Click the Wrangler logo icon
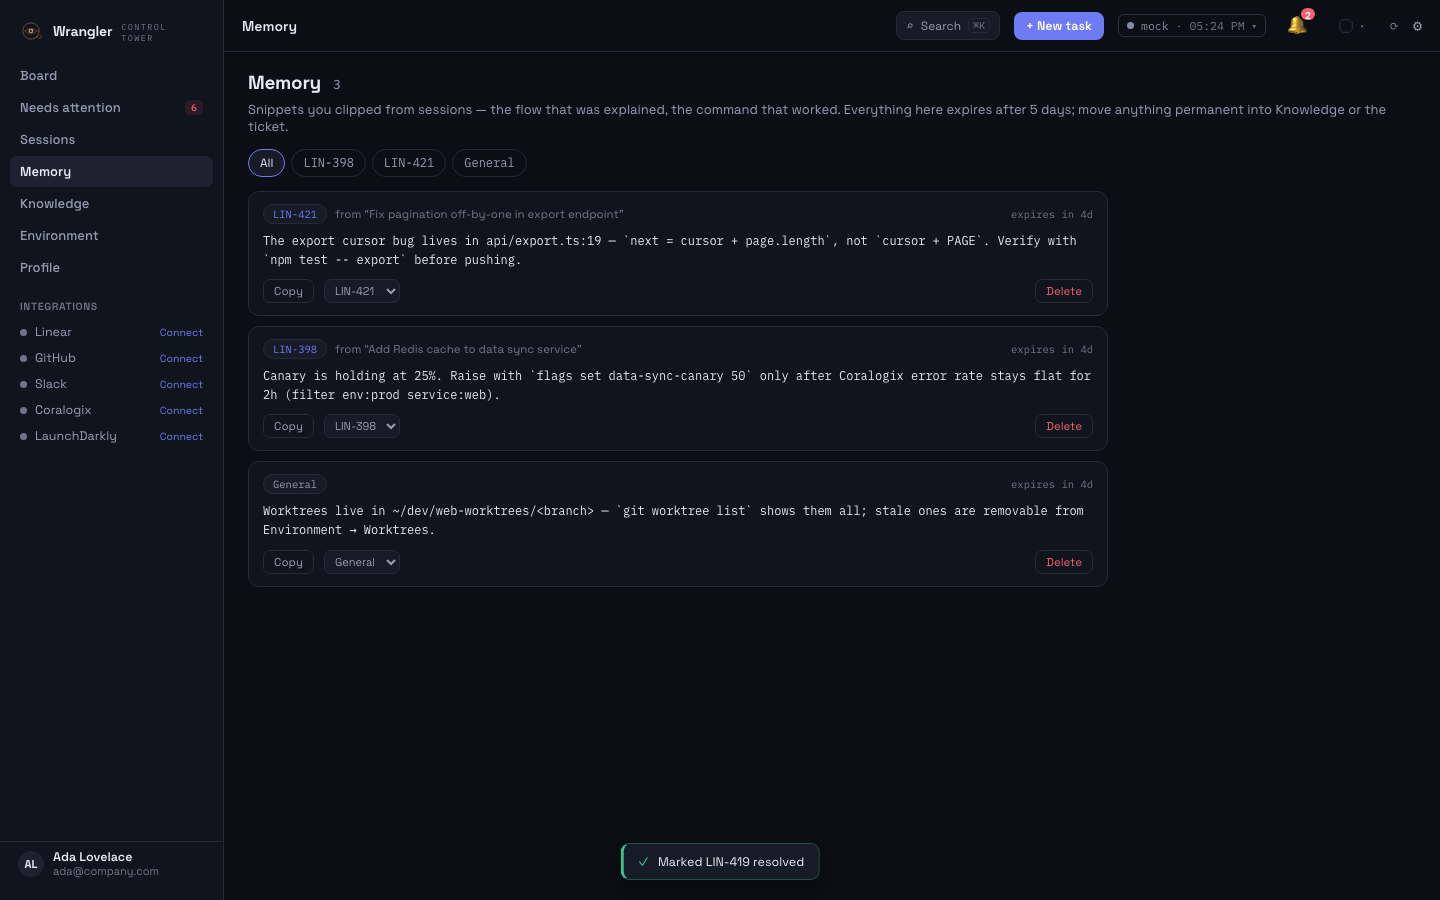 click(31, 31)
